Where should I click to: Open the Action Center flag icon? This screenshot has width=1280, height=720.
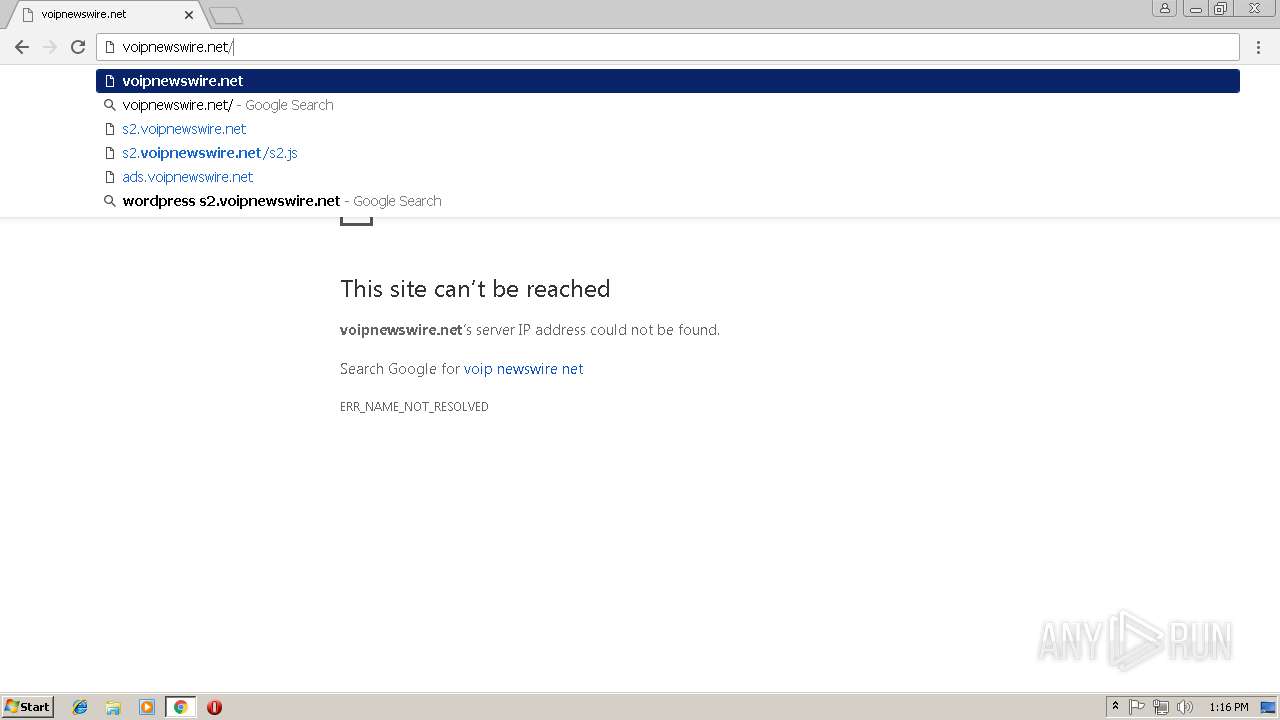1137,707
